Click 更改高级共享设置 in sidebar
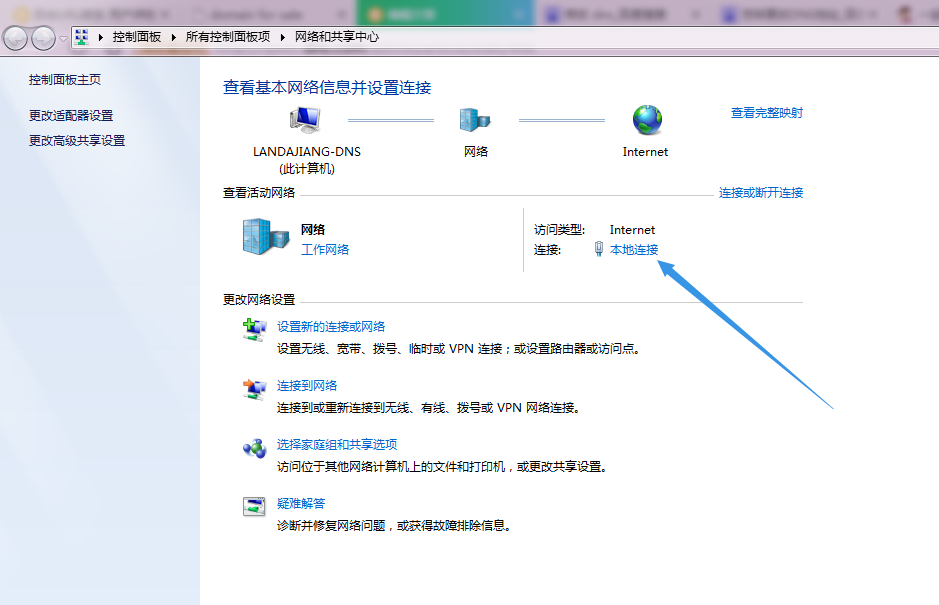Screen dimensions: 939x605 point(77,141)
